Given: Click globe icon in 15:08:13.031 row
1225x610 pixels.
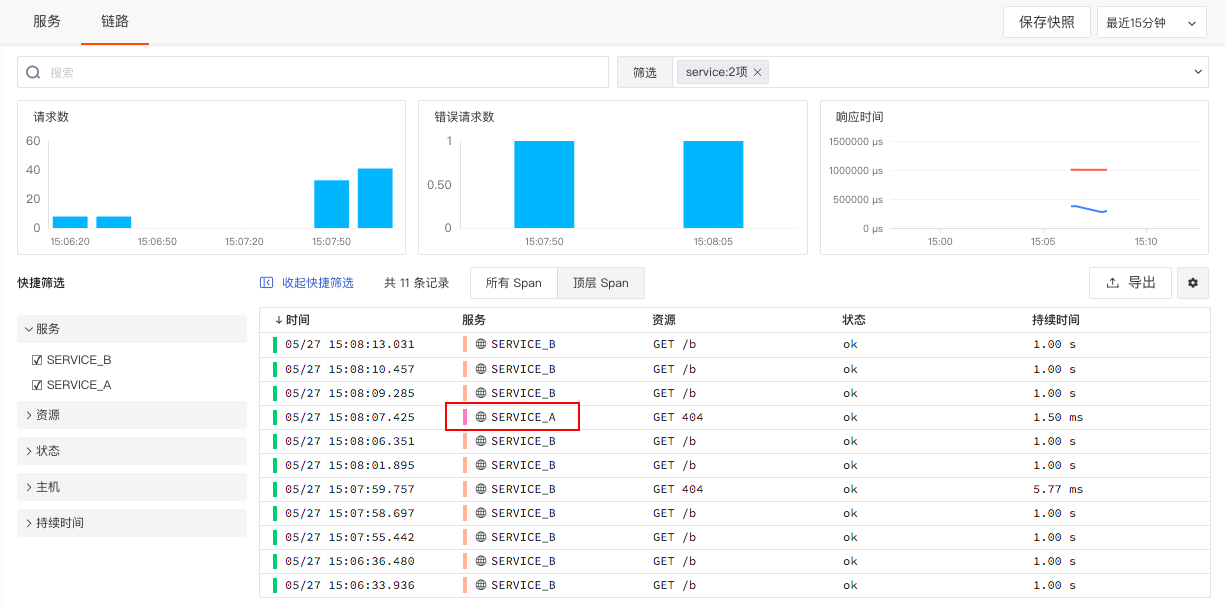Looking at the screenshot, I should (x=481, y=345).
